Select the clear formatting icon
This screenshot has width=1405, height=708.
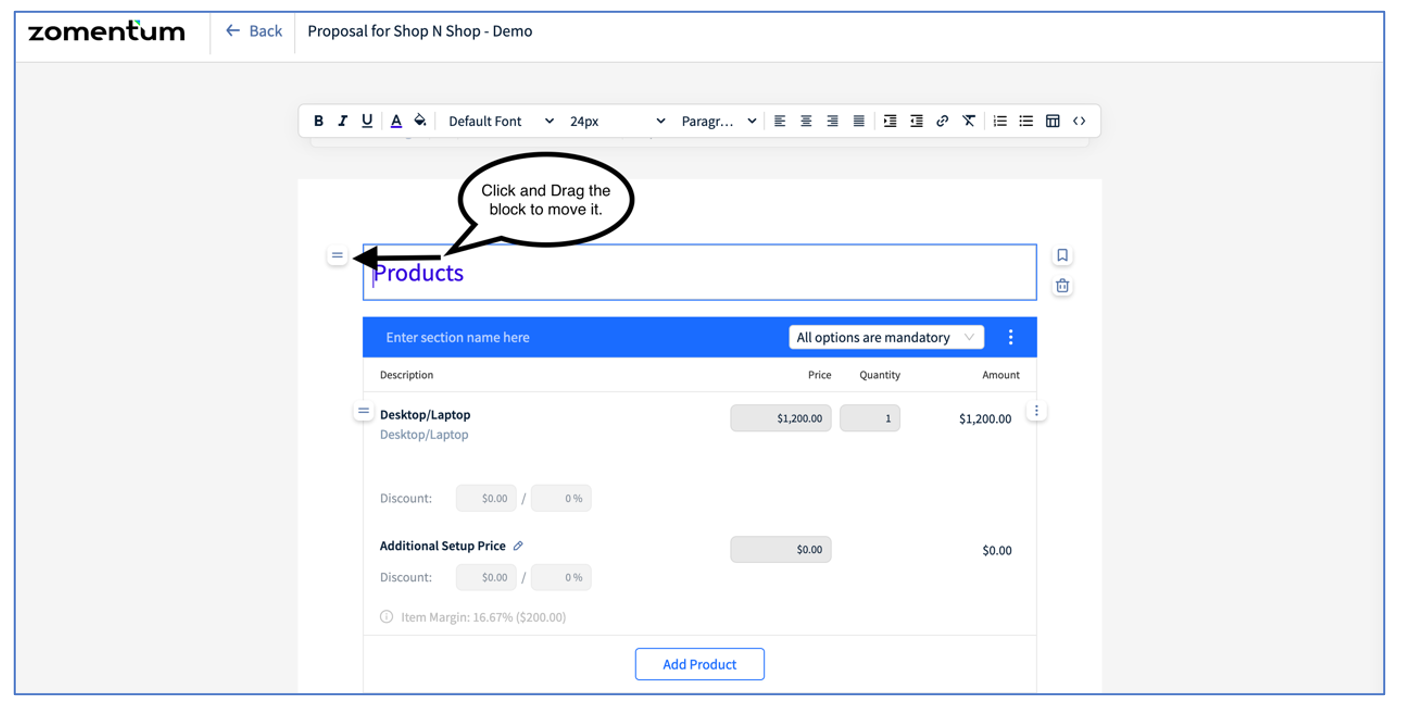[967, 120]
